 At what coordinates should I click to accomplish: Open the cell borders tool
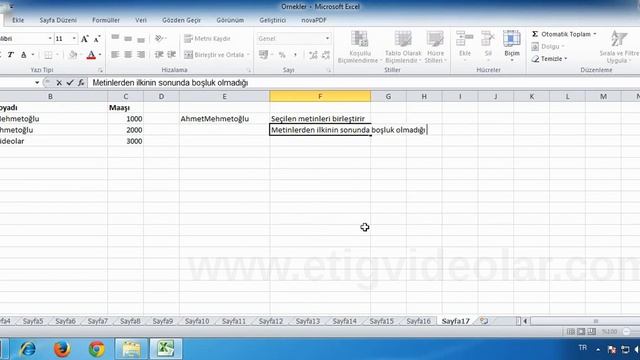pyautogui.click(x=48, y=55)
